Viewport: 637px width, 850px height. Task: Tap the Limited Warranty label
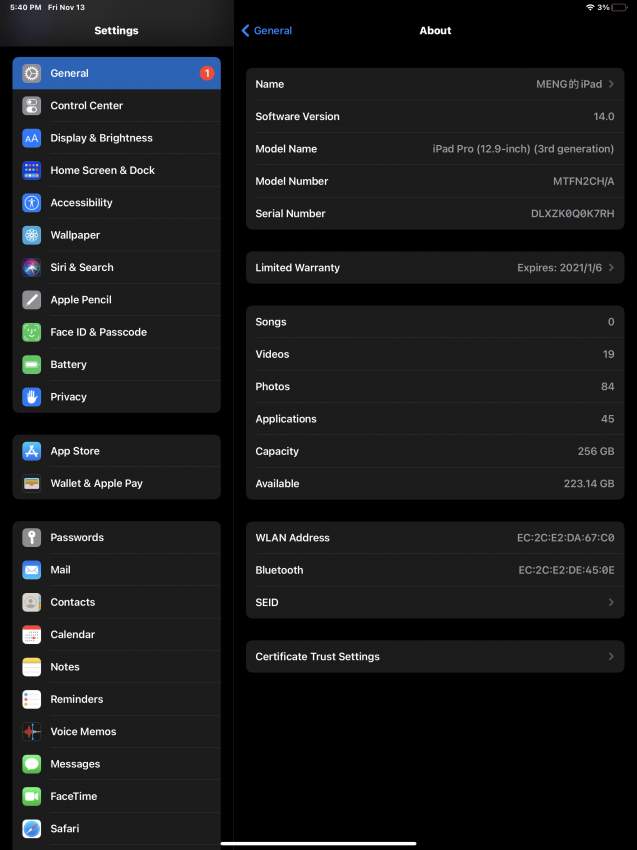[x=297, y=268]
